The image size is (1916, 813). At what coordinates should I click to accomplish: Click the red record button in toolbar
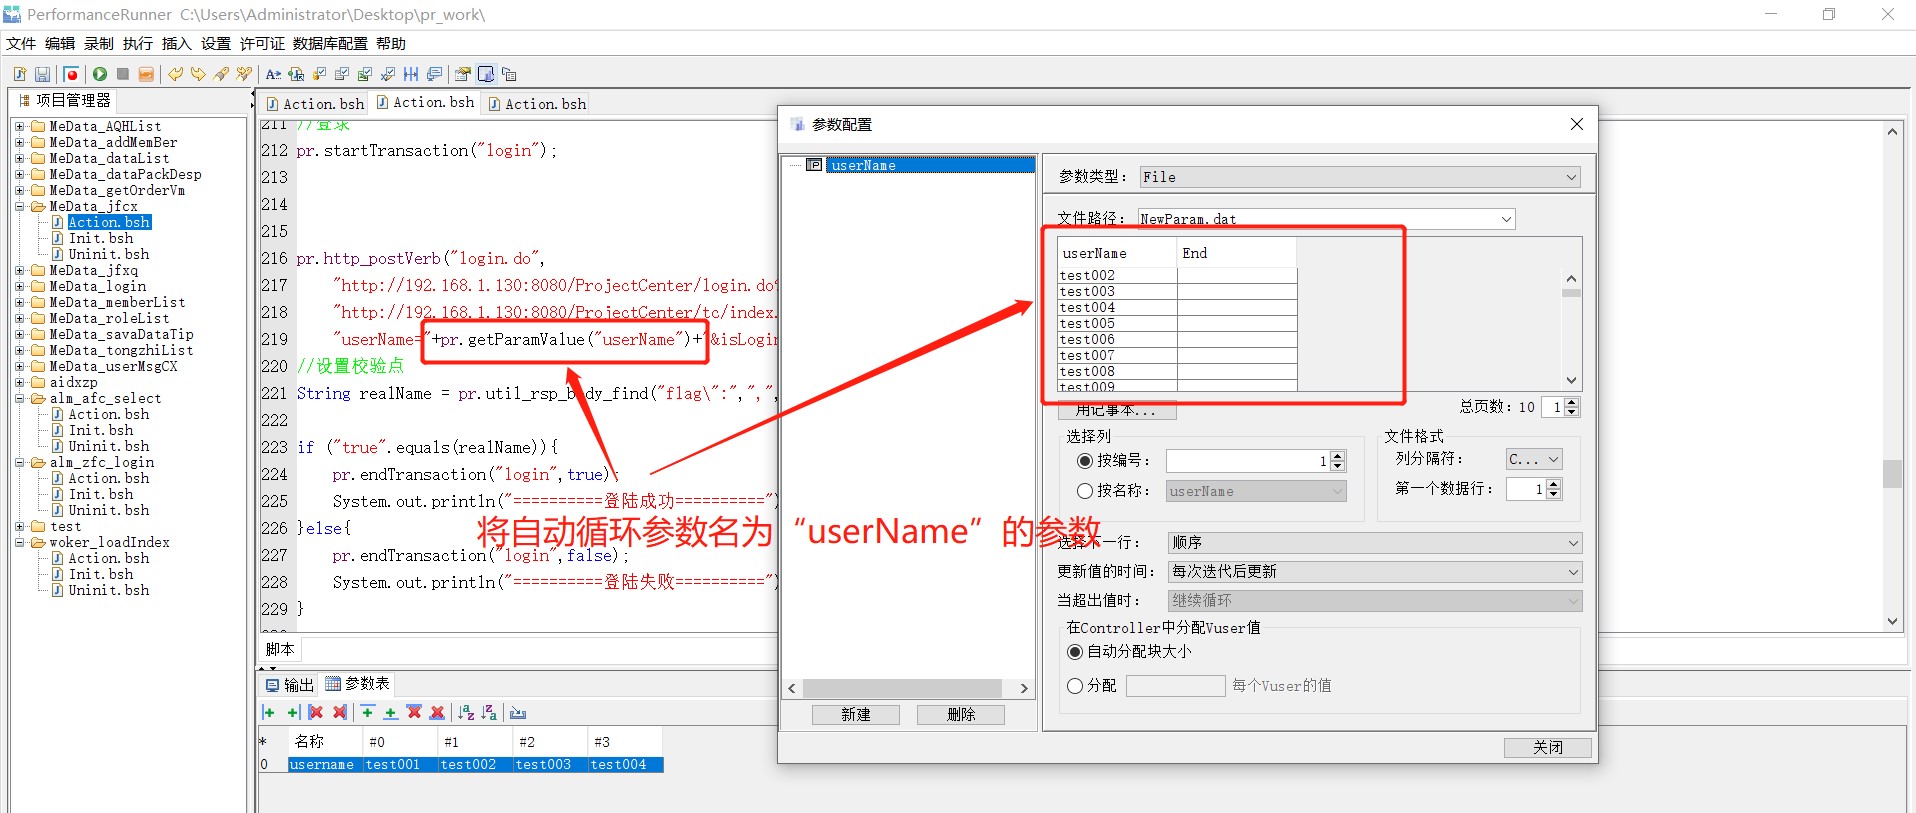71,74
